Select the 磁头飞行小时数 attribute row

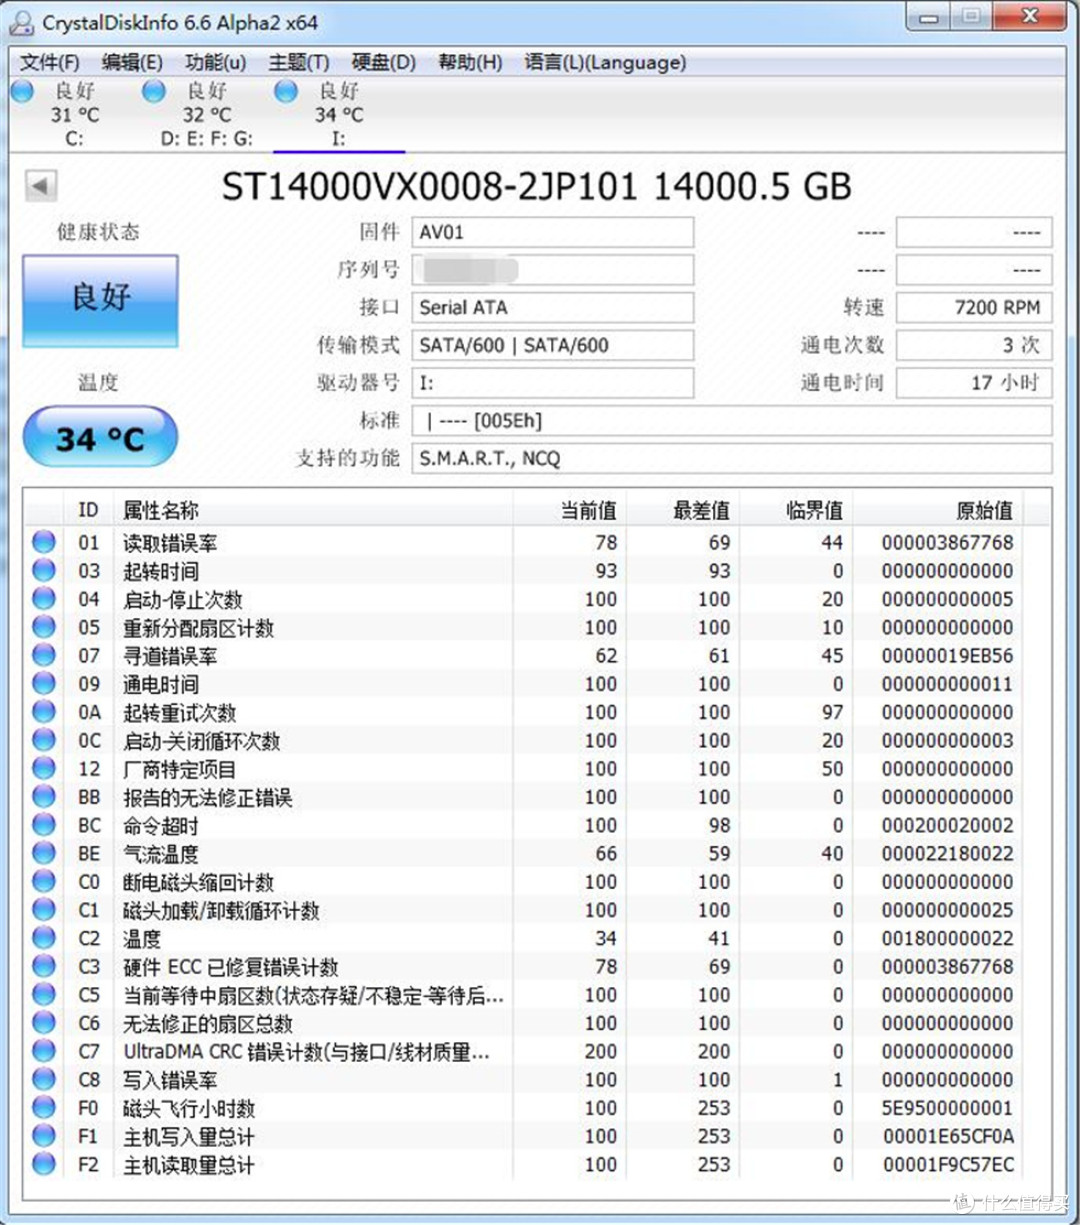pos(525,1107)
